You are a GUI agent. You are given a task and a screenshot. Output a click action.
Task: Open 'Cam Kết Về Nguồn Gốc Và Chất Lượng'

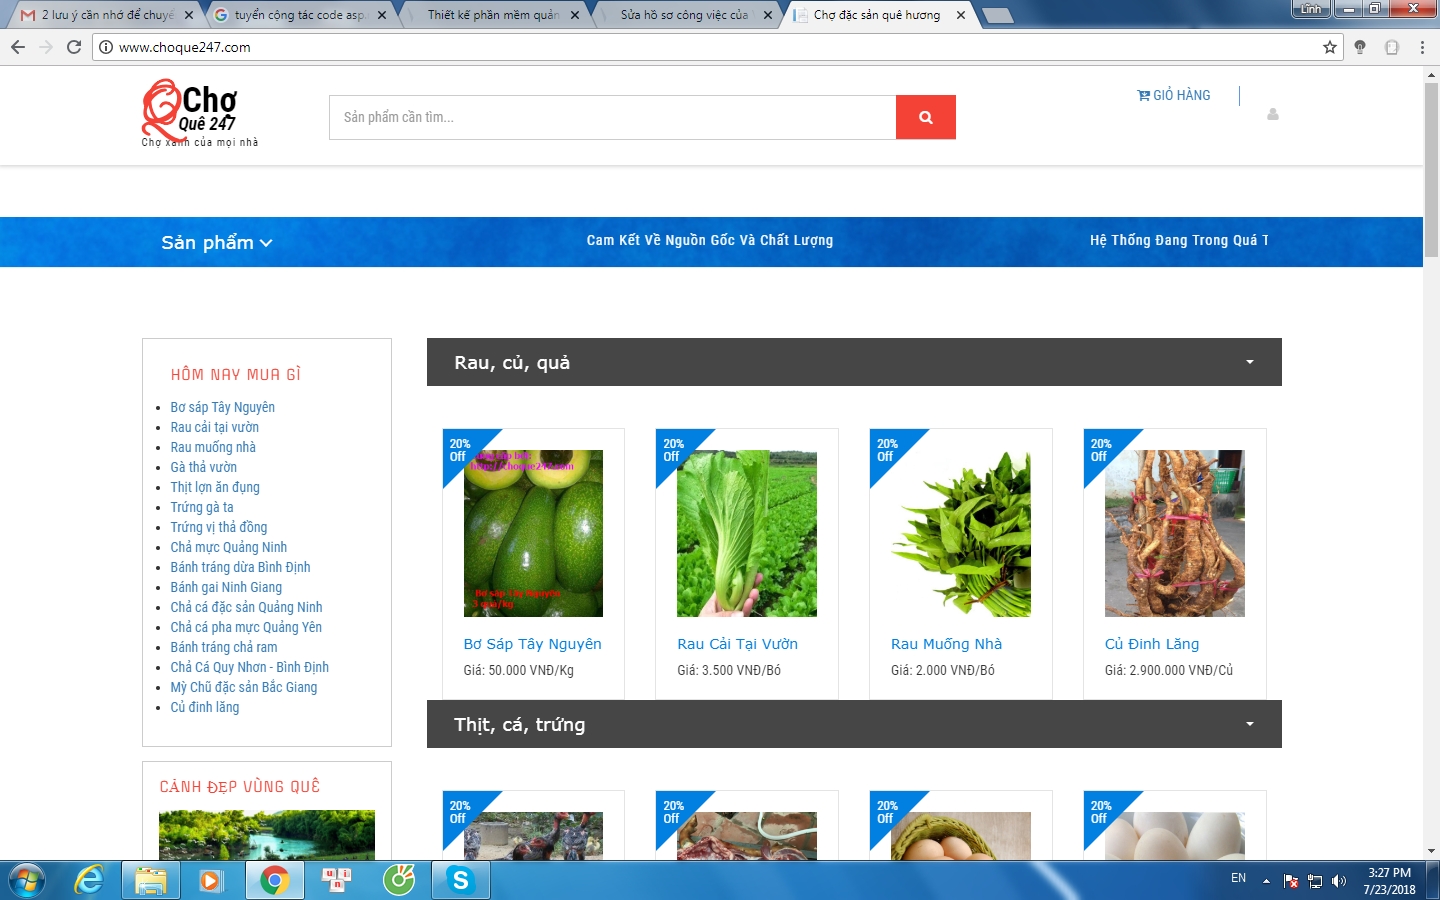pyautogui.click(x=710, y=240)
